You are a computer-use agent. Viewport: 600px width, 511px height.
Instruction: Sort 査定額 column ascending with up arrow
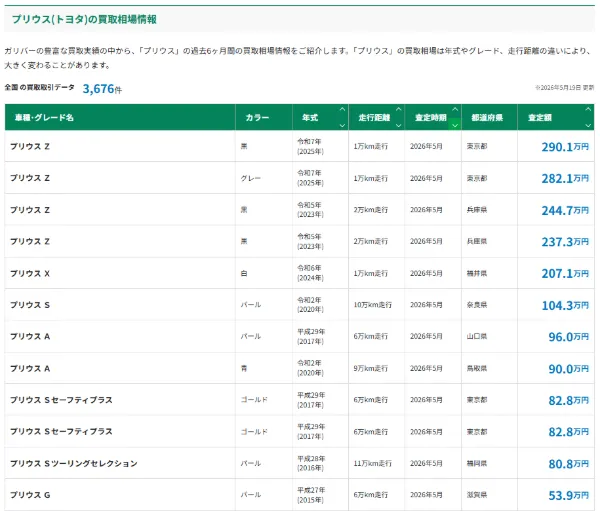588,109
